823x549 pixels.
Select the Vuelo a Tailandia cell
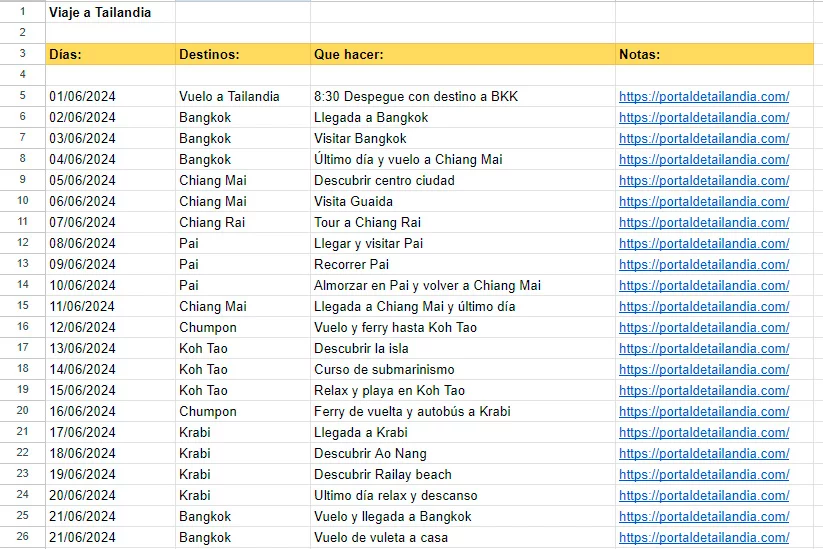coord(242,97)
